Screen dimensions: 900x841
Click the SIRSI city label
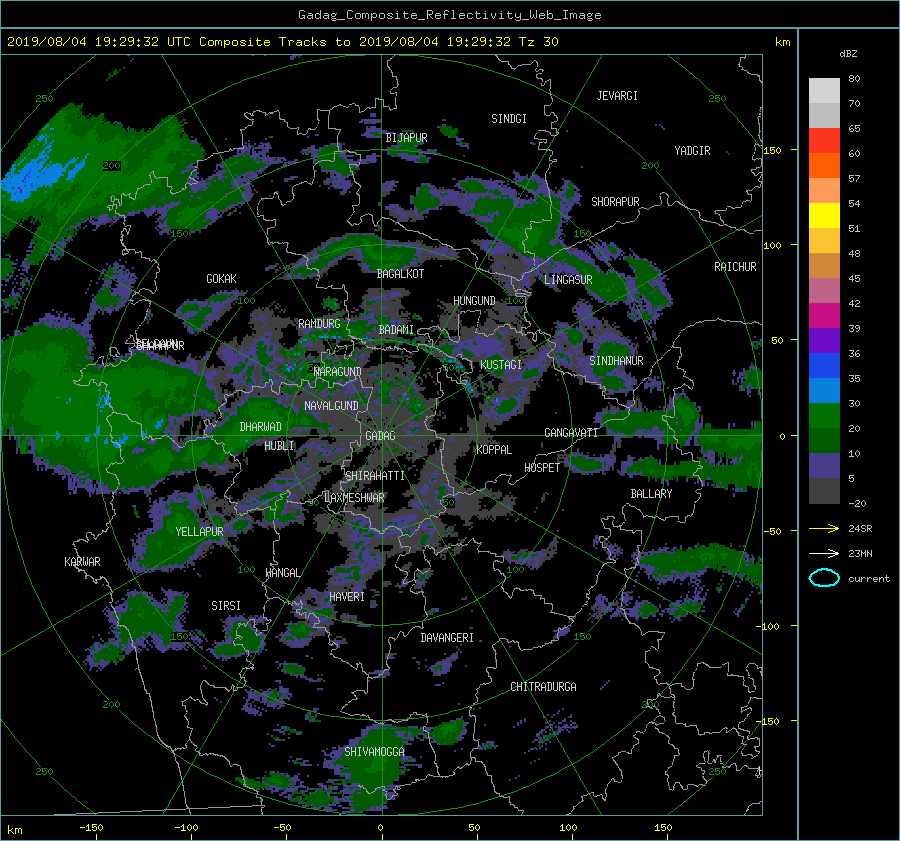pyautogui.click(x=226, y=606)
